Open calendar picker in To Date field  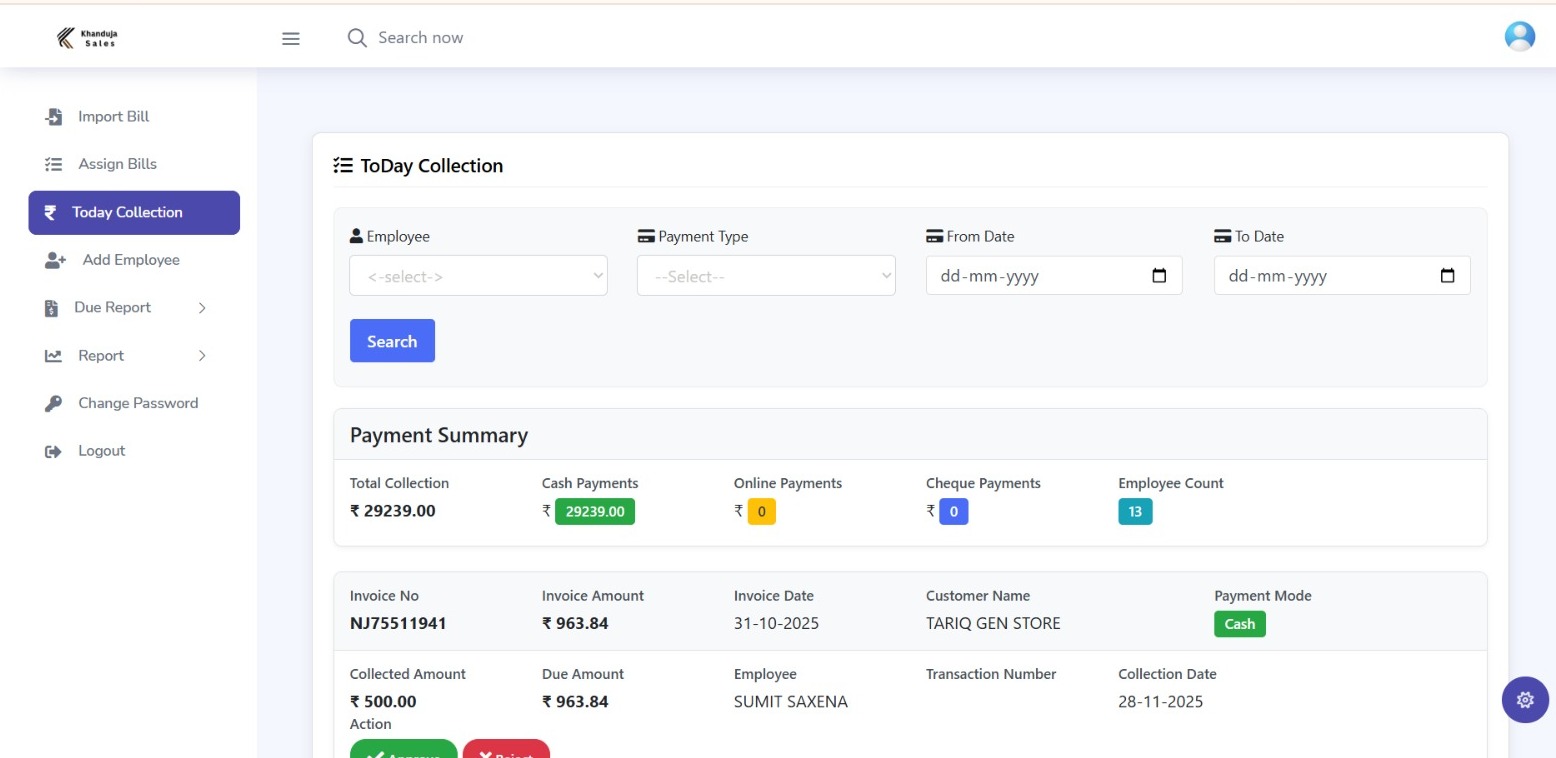pos(1447,276)
